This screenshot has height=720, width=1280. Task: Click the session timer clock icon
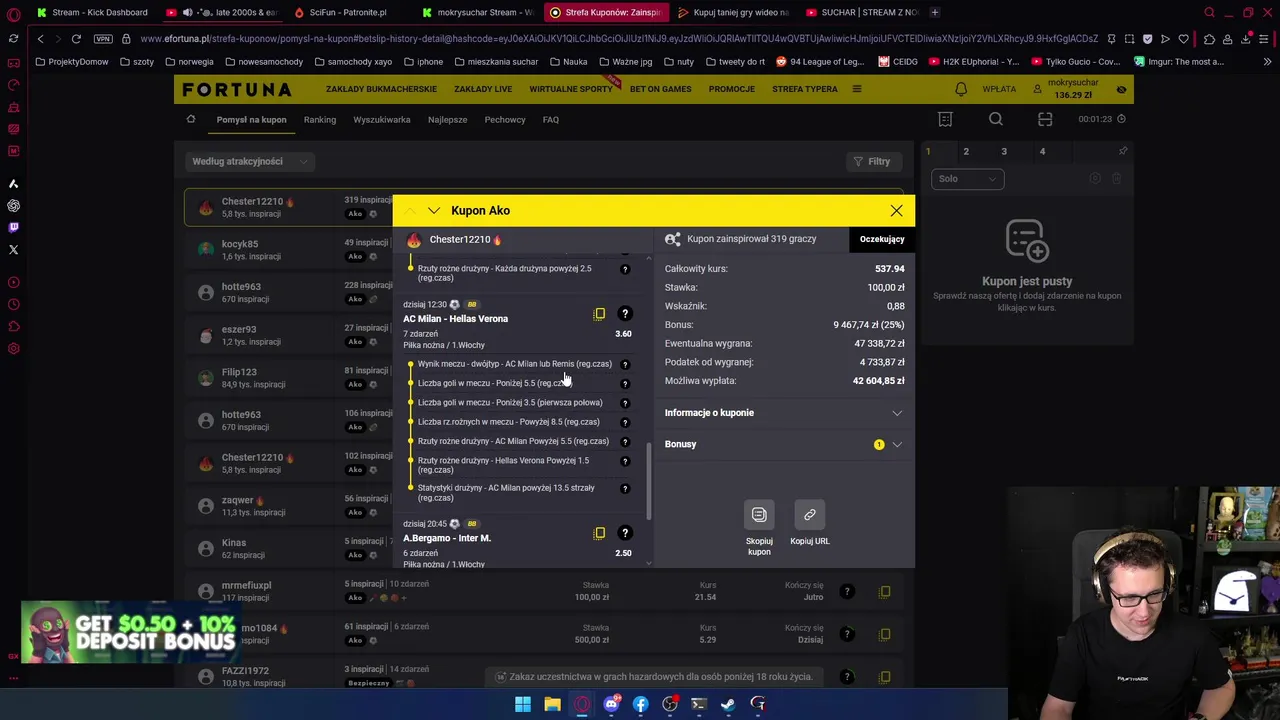pyautogui.click(x=1121, y=119)
